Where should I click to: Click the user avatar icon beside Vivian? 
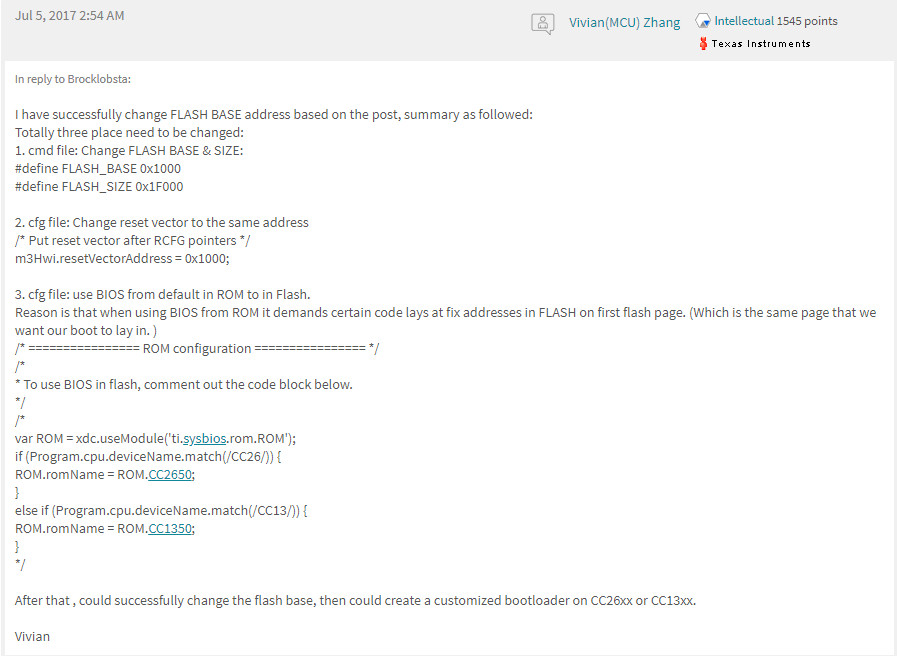(542, 23)
